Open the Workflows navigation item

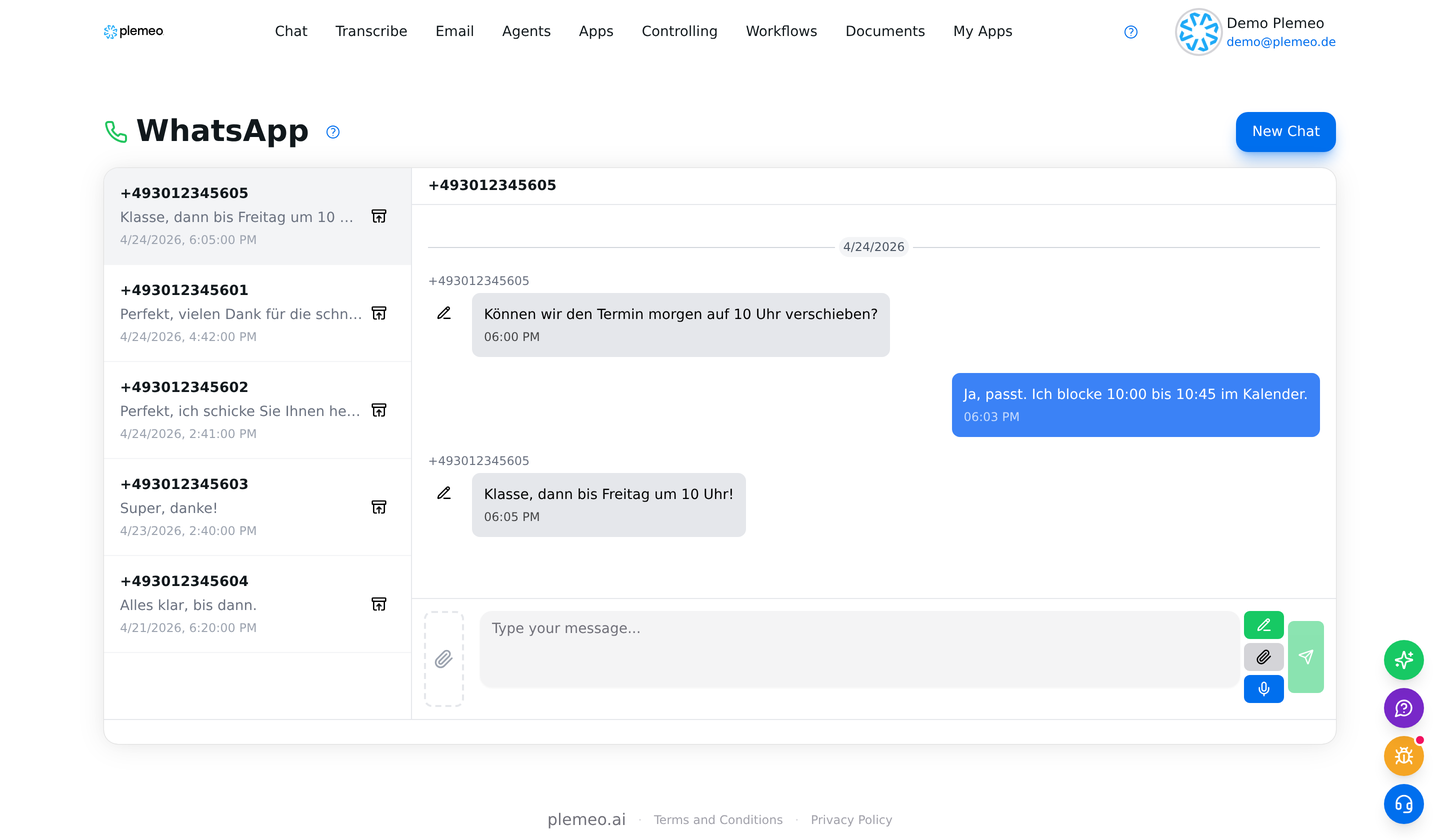(782, 31)
